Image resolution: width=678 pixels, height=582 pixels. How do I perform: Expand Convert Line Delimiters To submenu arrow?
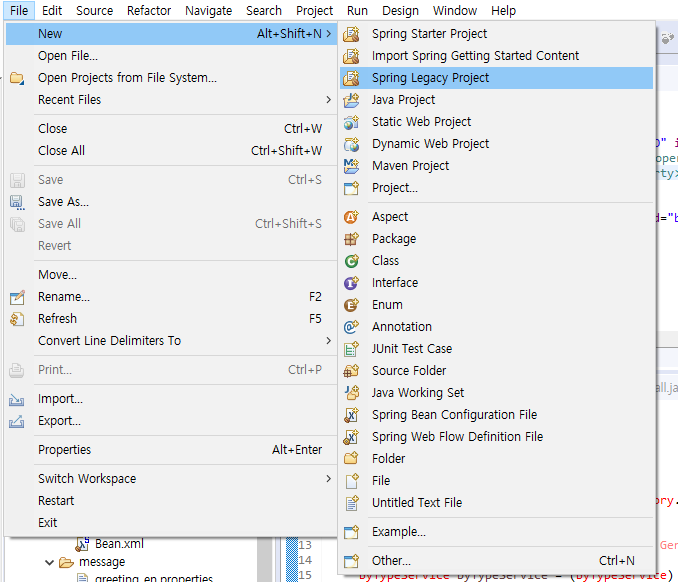coord(329,341)
